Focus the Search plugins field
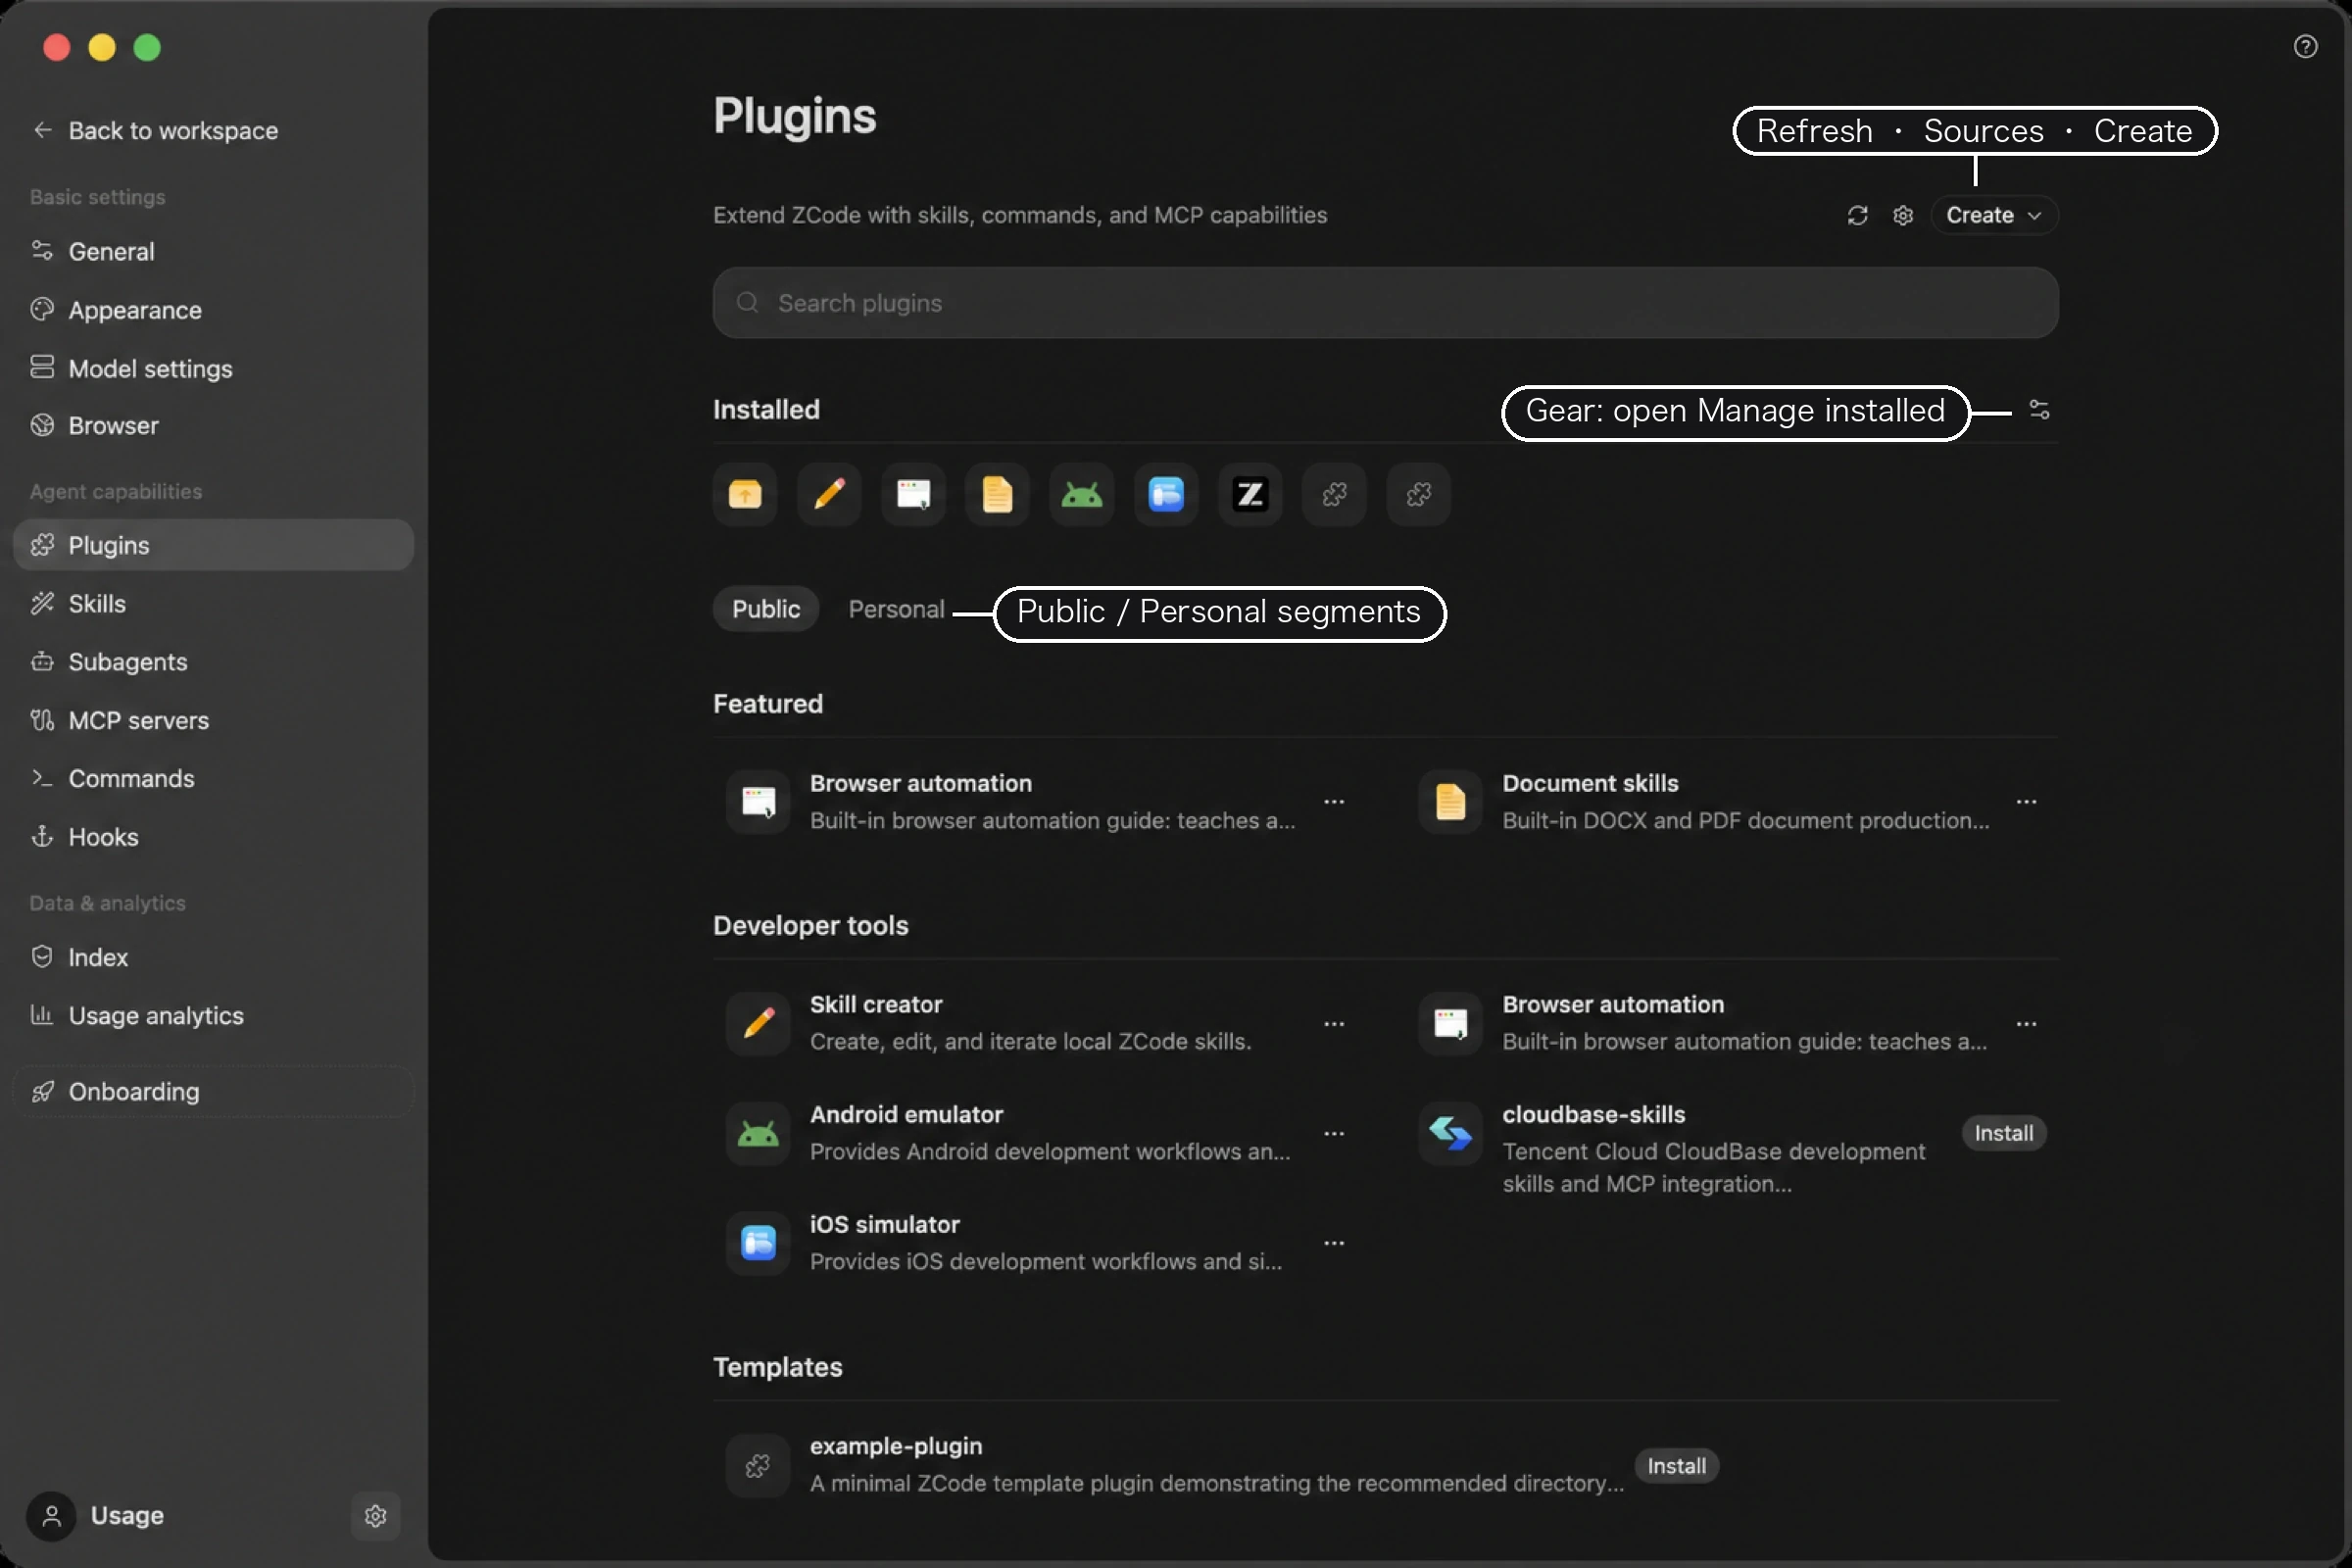This screenshot has height=1568, width=2352. [1385, 302]
